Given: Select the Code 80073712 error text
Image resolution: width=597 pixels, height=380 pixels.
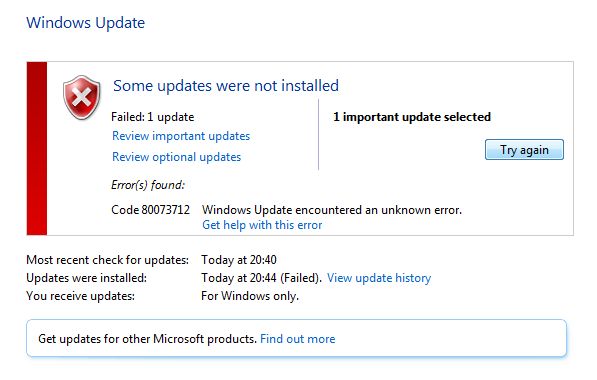Looking at the screenshot, I should pyautogui.click(x=150, y=210).
